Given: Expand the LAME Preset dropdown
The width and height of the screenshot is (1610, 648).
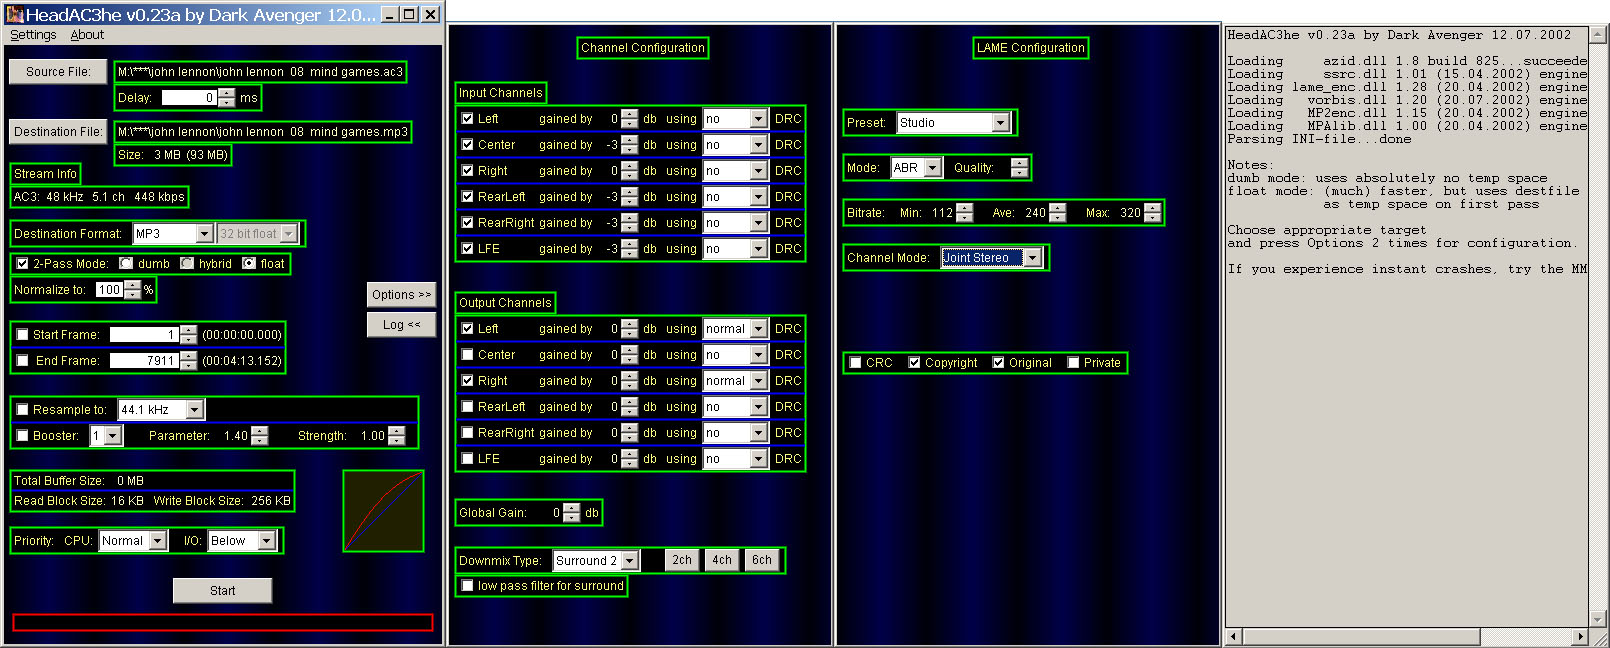Looking at the screenshot, I should point(1000,123).
